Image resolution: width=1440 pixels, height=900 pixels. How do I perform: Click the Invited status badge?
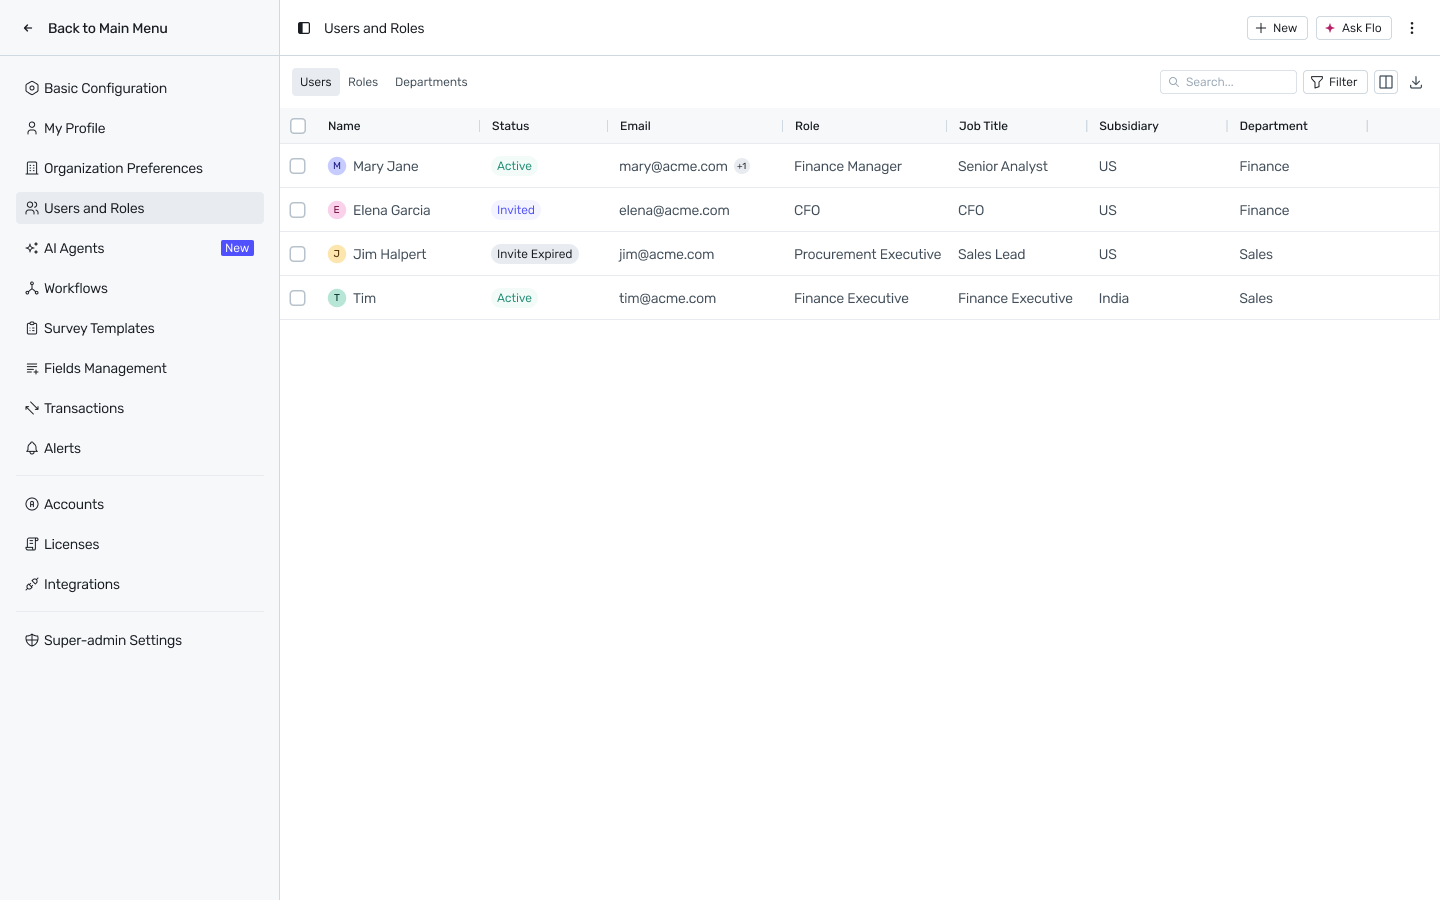coord(516,210)
